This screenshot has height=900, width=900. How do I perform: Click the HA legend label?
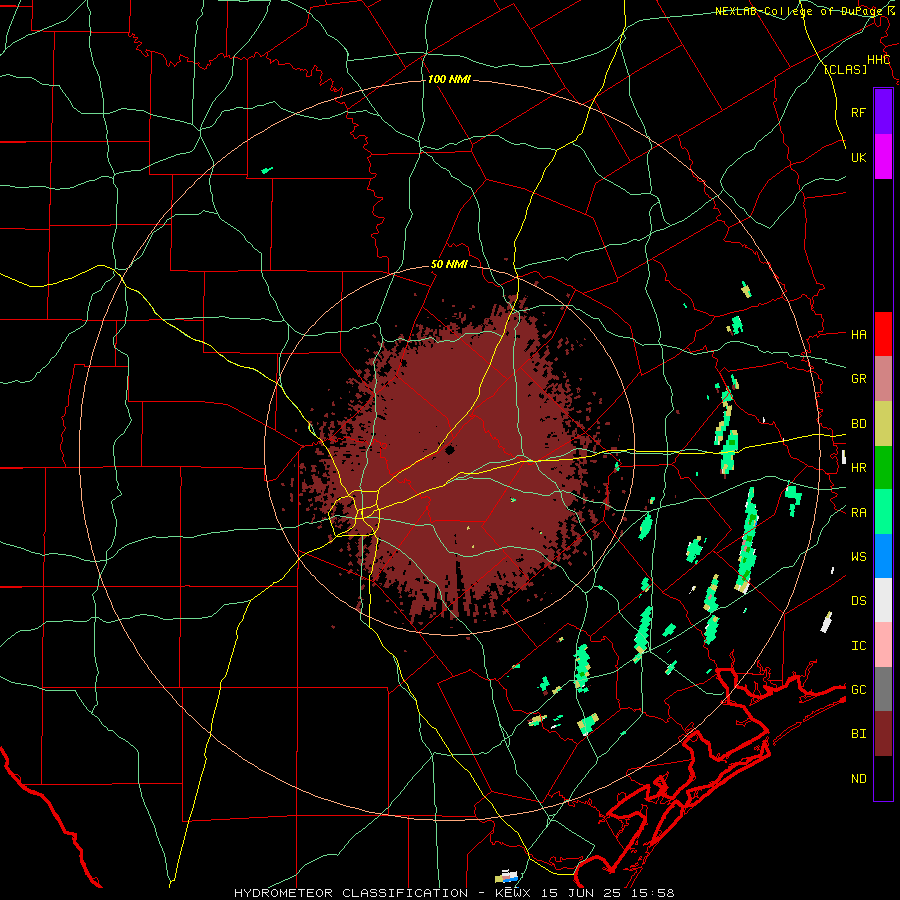(858, 334)
